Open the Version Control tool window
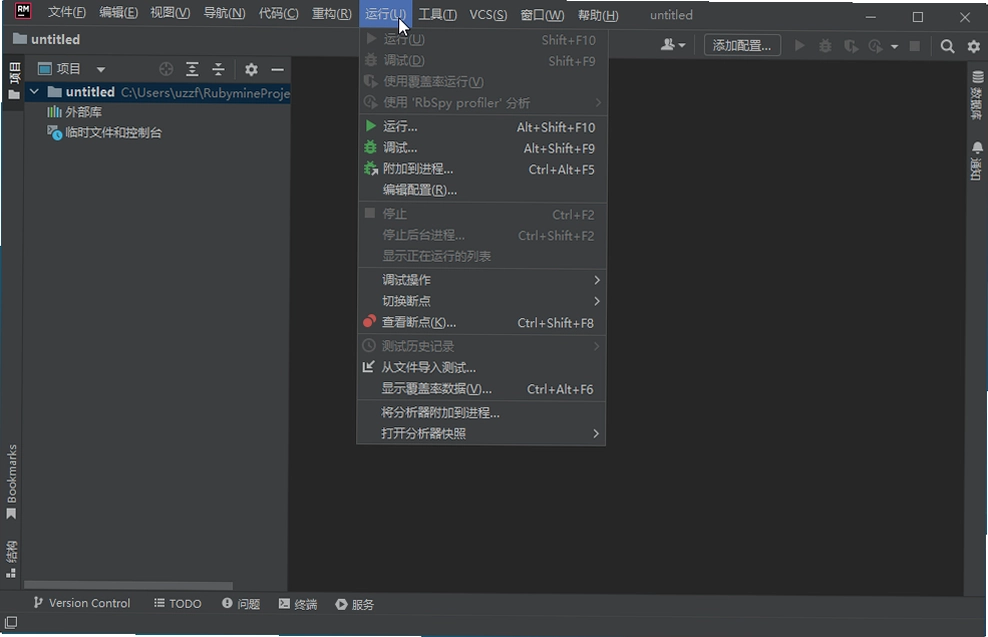The image size is (988, 637). (x=82, y=603)
